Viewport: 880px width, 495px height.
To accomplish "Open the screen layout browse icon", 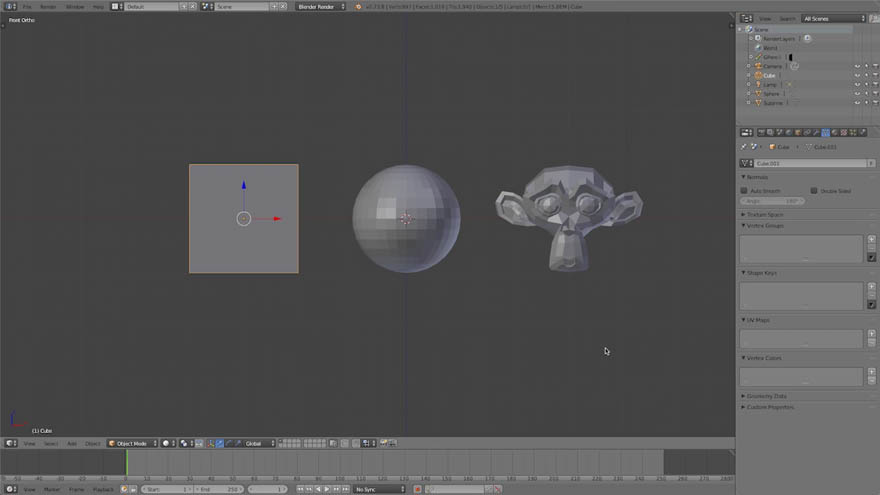I will tap(117, 7).
